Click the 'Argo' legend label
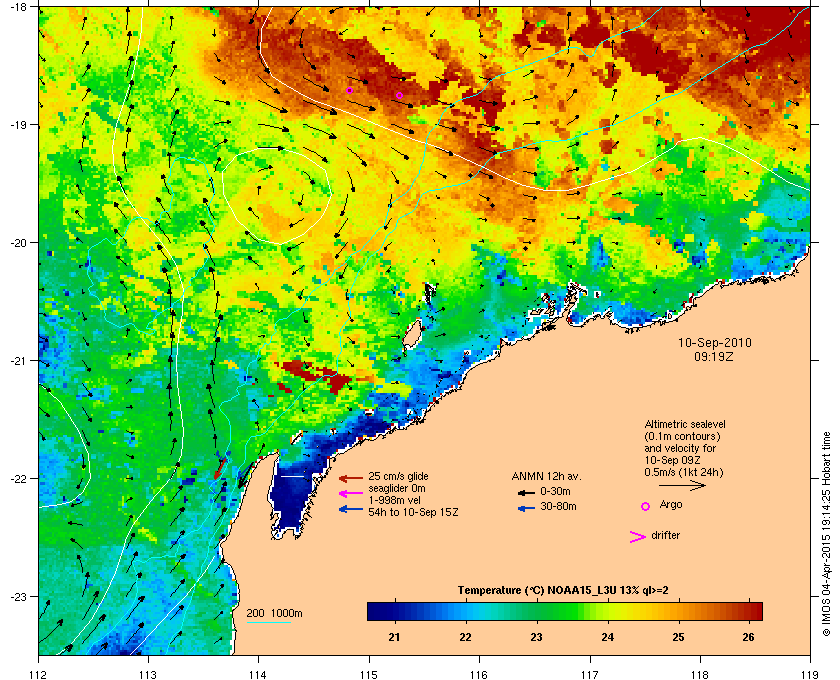840x680 pixels. [671, 505]
